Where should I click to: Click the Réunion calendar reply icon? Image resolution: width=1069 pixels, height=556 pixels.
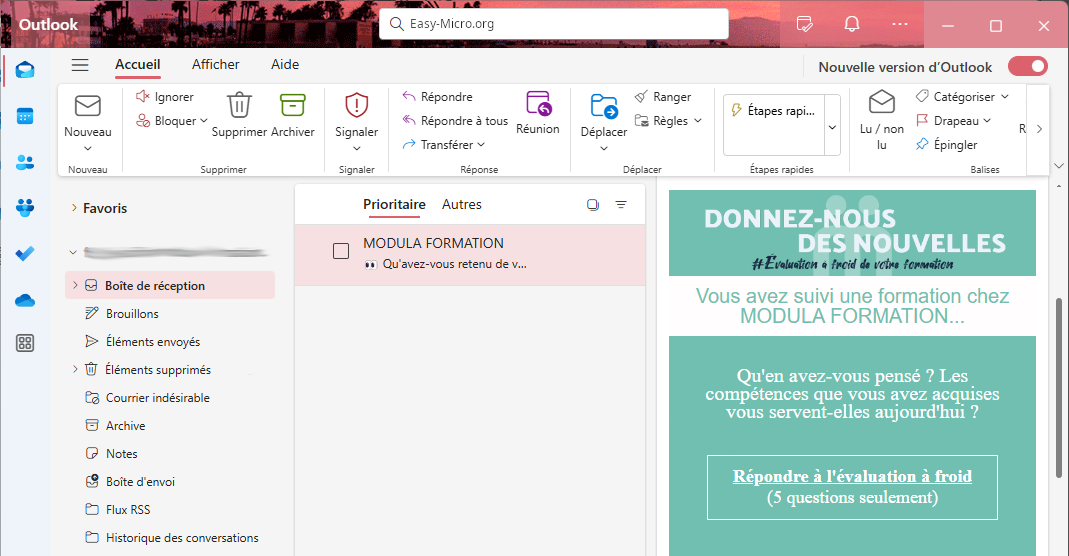[539, 104]
